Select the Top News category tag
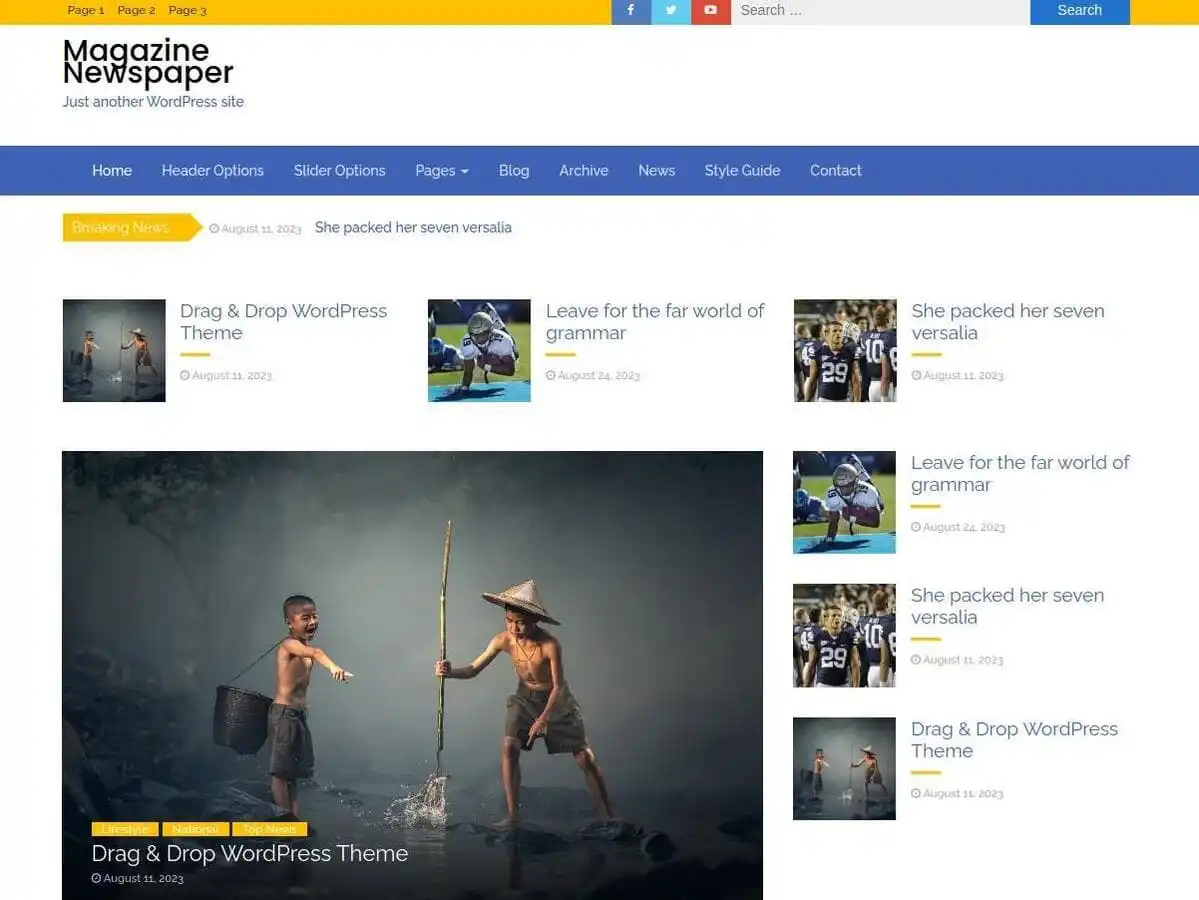This screenshot has height=900, width=1199. (x=269, y=829)
